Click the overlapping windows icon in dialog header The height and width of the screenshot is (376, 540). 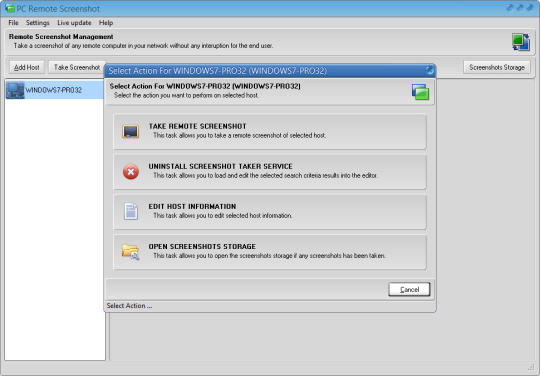420,92
